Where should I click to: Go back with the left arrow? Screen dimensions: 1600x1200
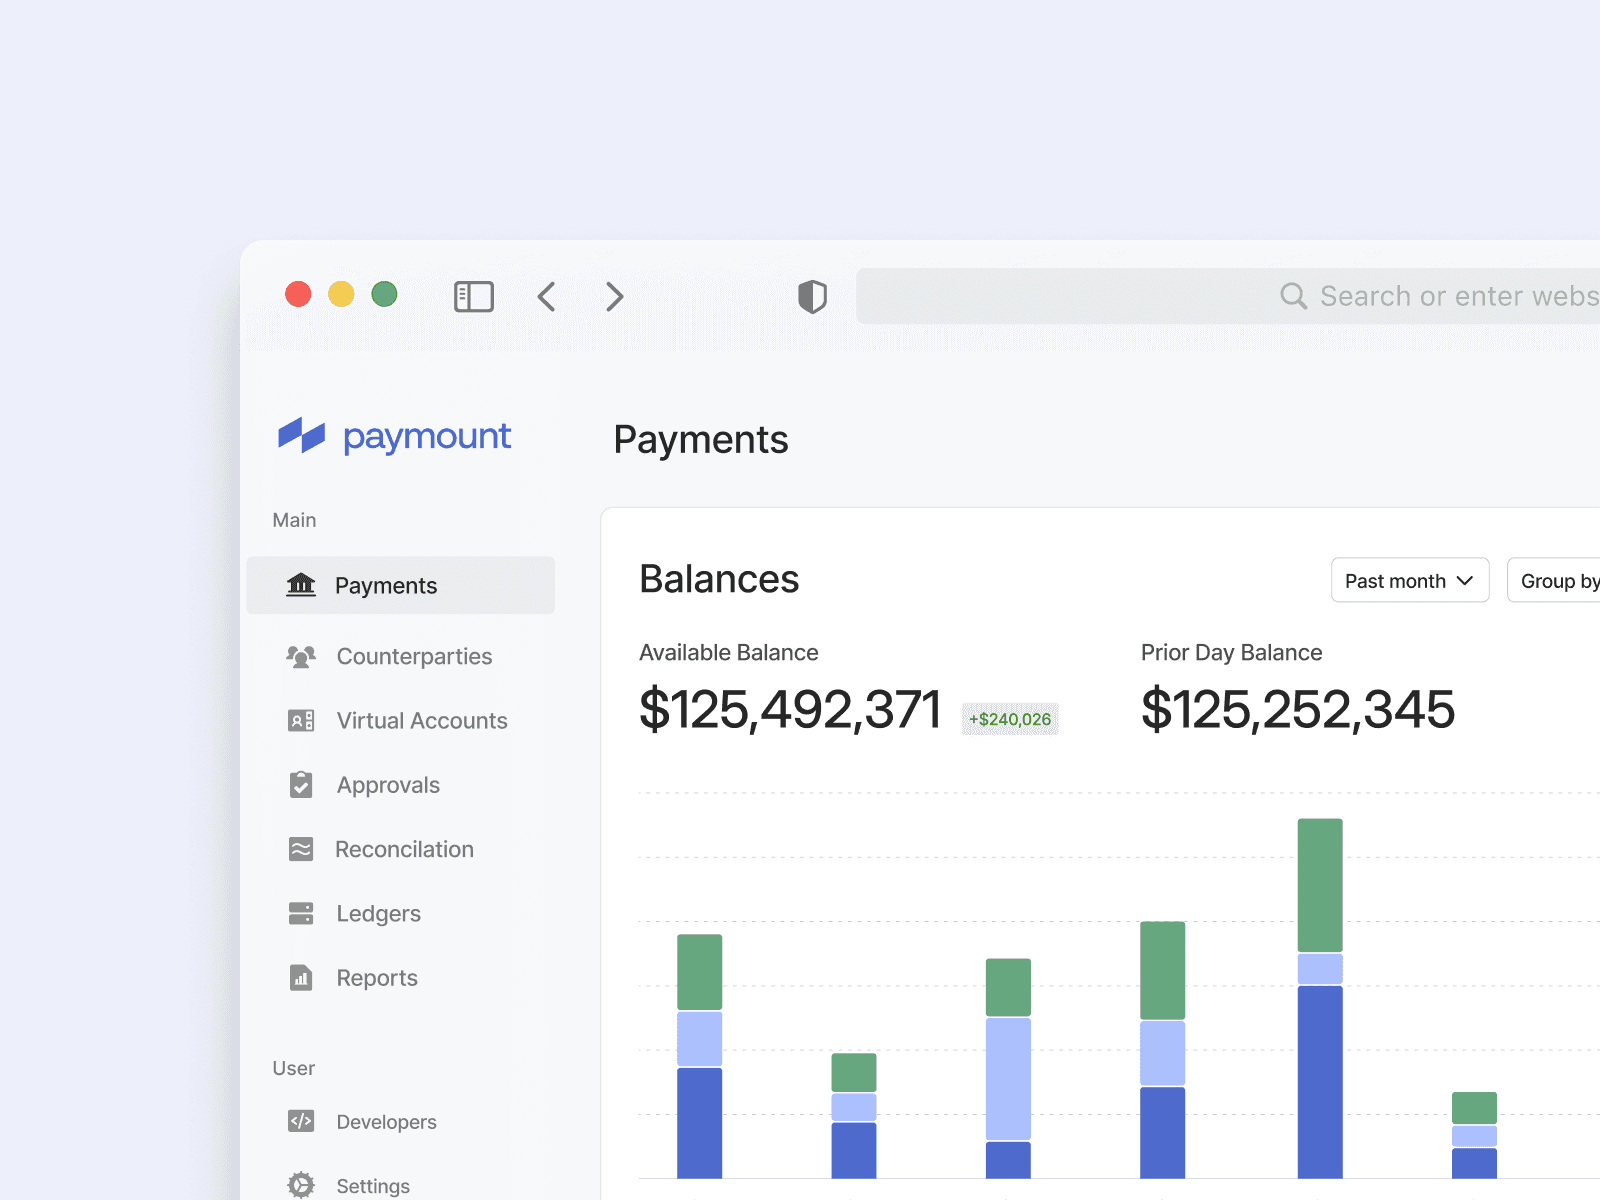pos(546,296)
